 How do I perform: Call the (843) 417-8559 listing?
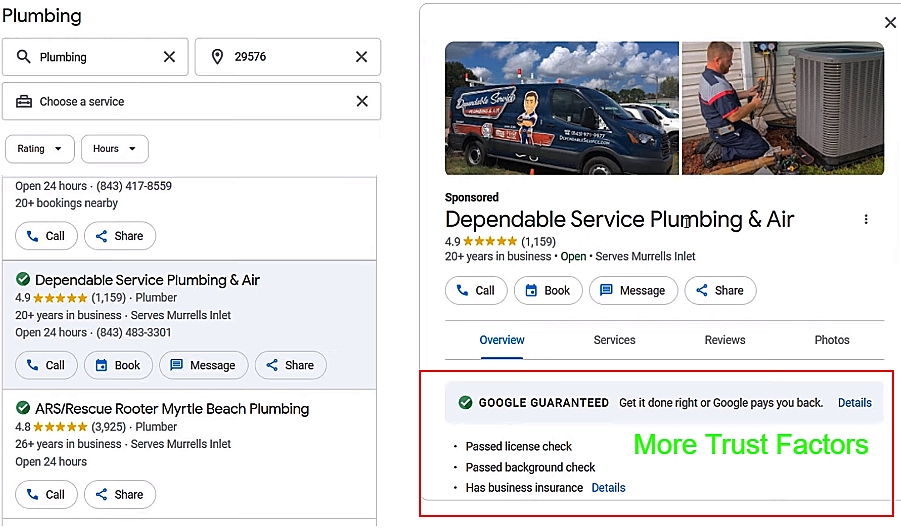pos(46,236)
